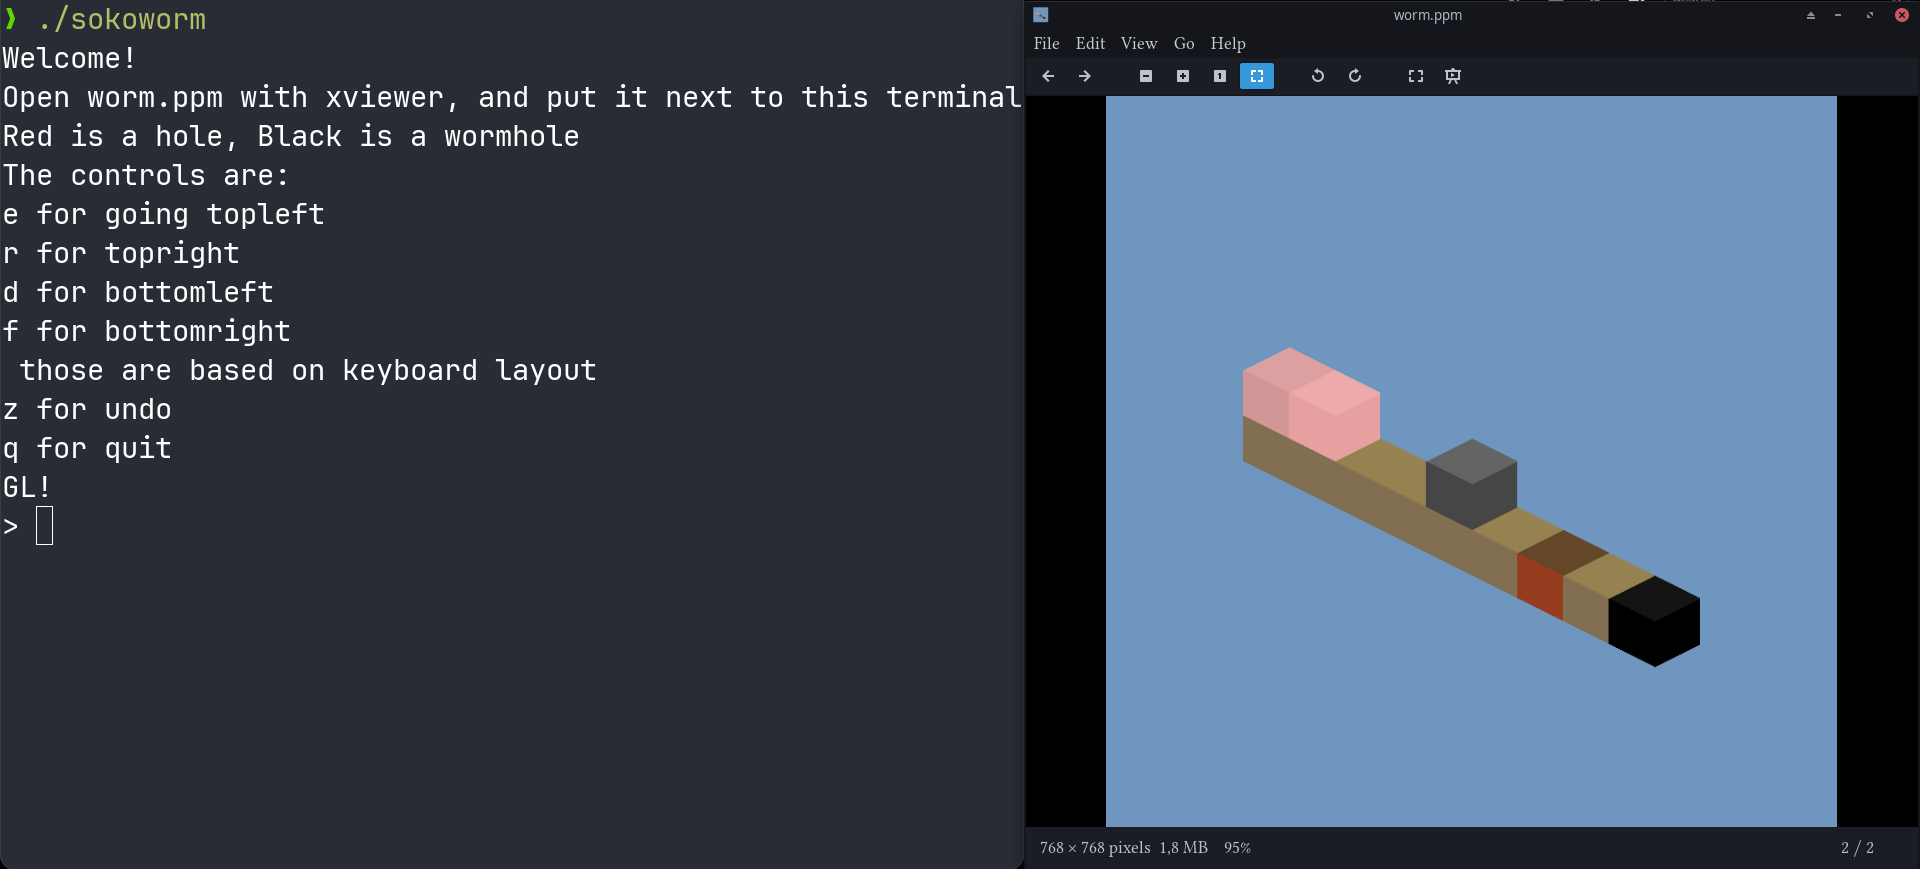Click the worm.ppm title bar text
Image resolution: width=1920 pixels, height=869 pixels.
pyautogui.click(x=1427, y=15)
